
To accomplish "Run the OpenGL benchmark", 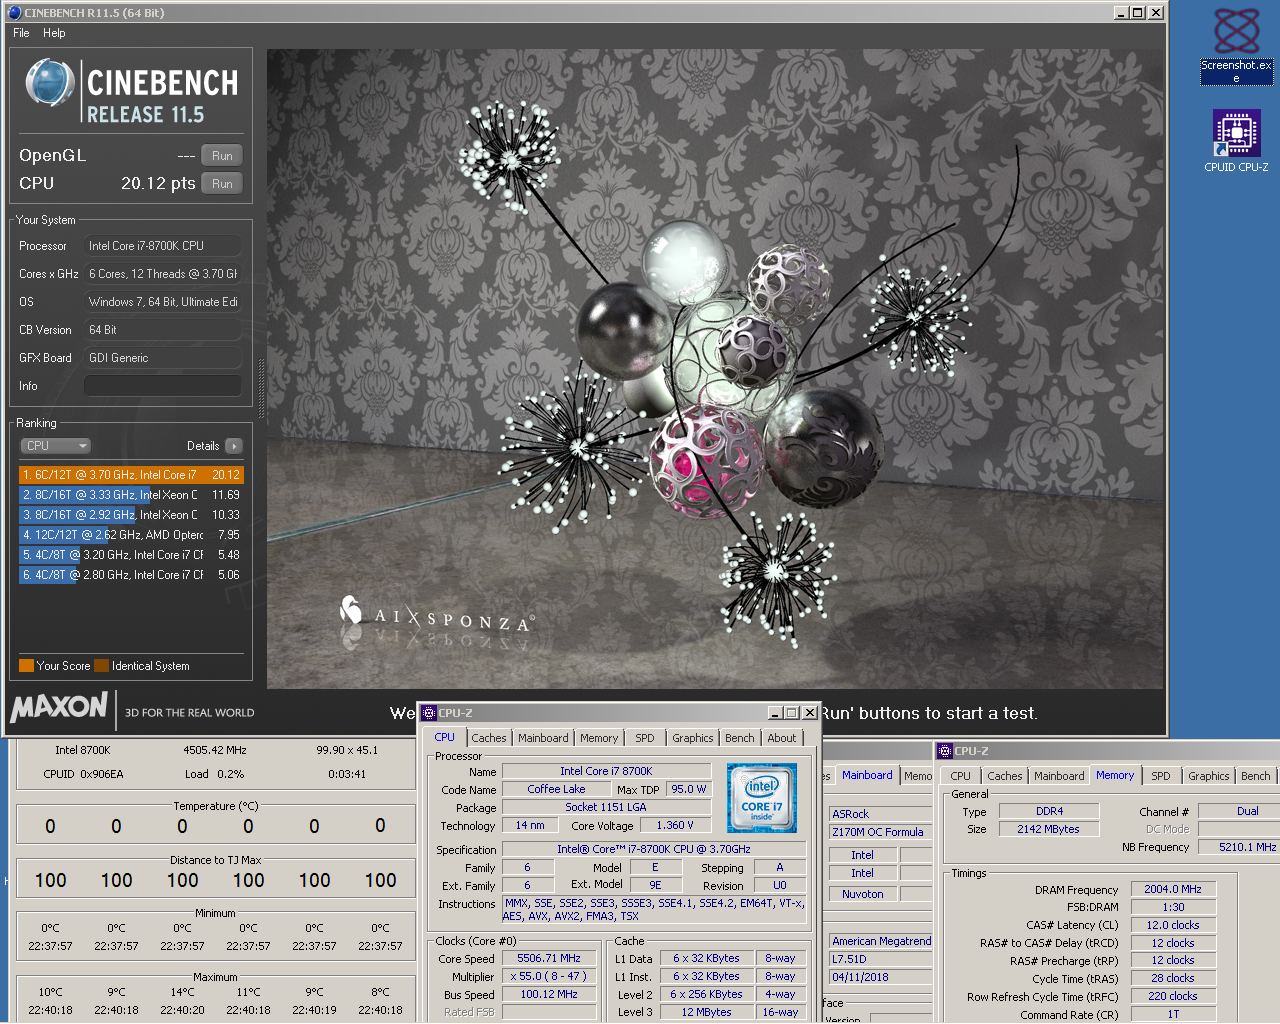I will click(x=222, y=156).
